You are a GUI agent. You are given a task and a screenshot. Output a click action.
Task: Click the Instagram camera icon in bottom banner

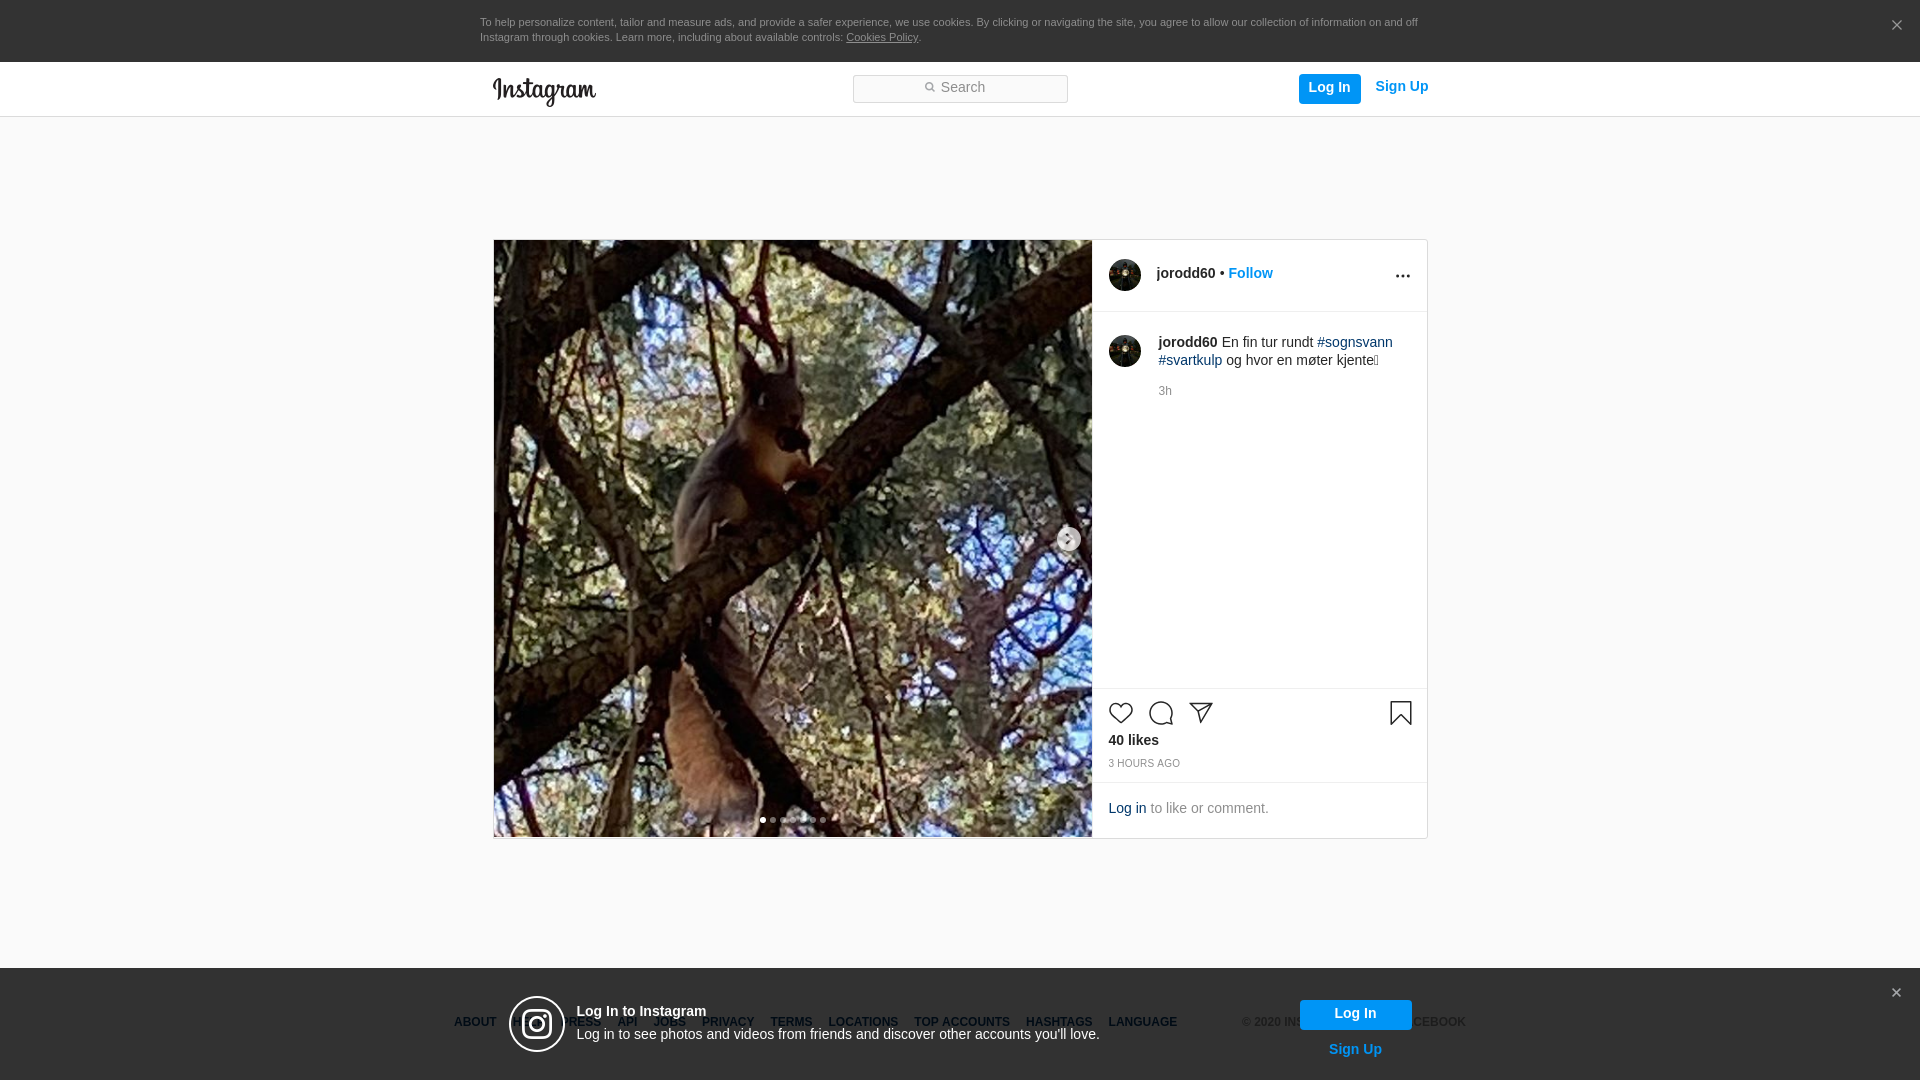537,1024
